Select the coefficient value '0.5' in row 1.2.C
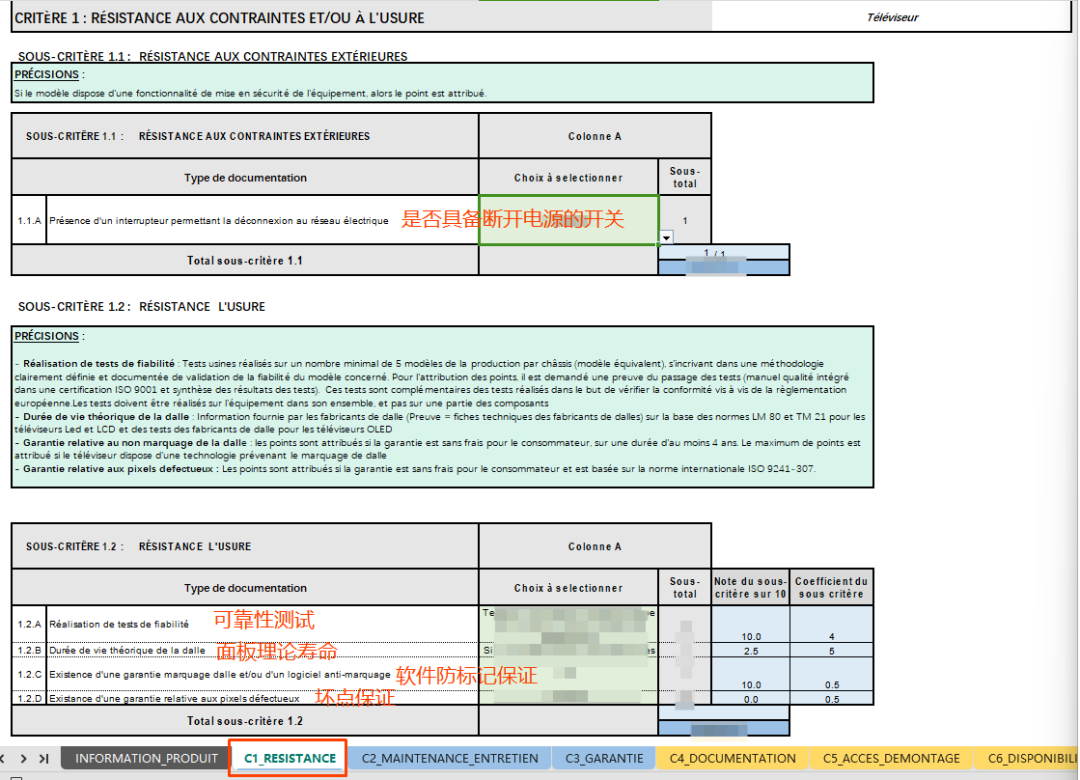Screen dimensions: 1080x780 [831, 684]
